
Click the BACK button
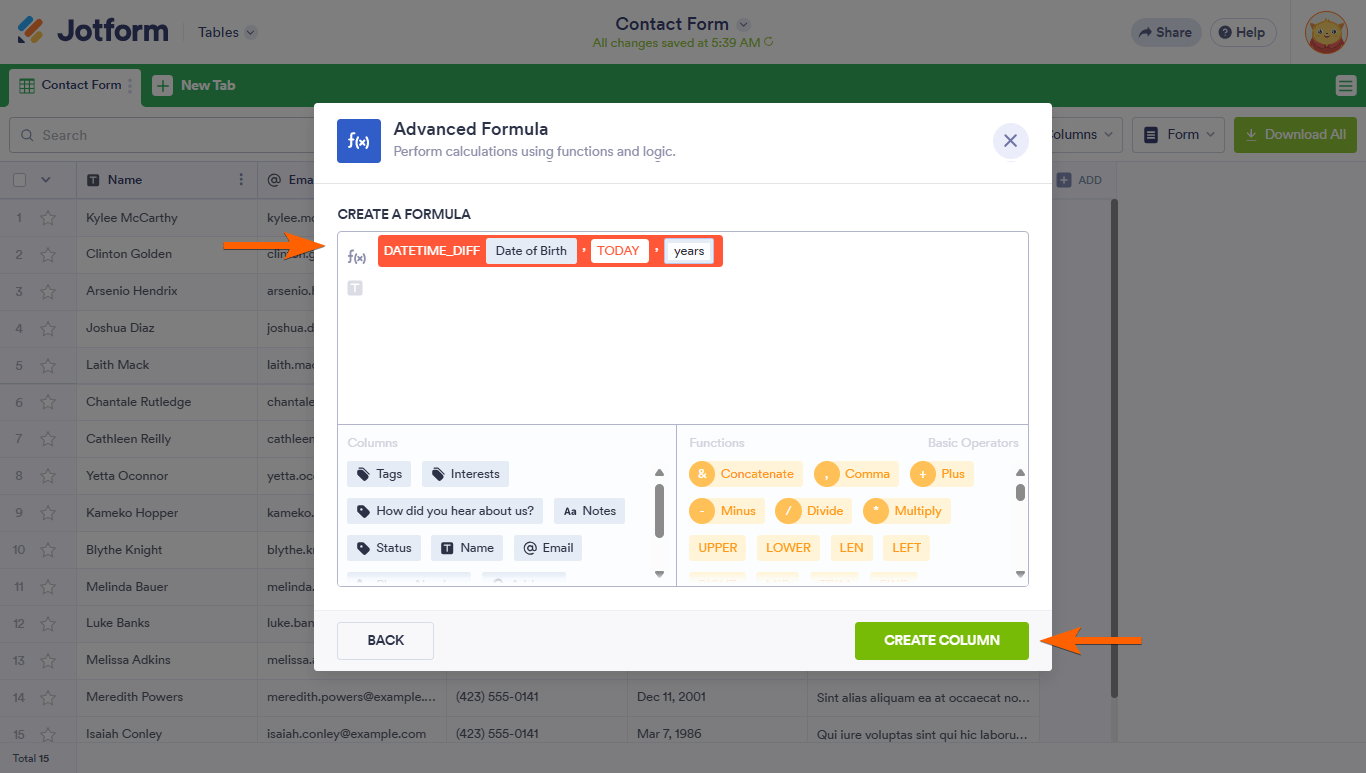point(385,641)
